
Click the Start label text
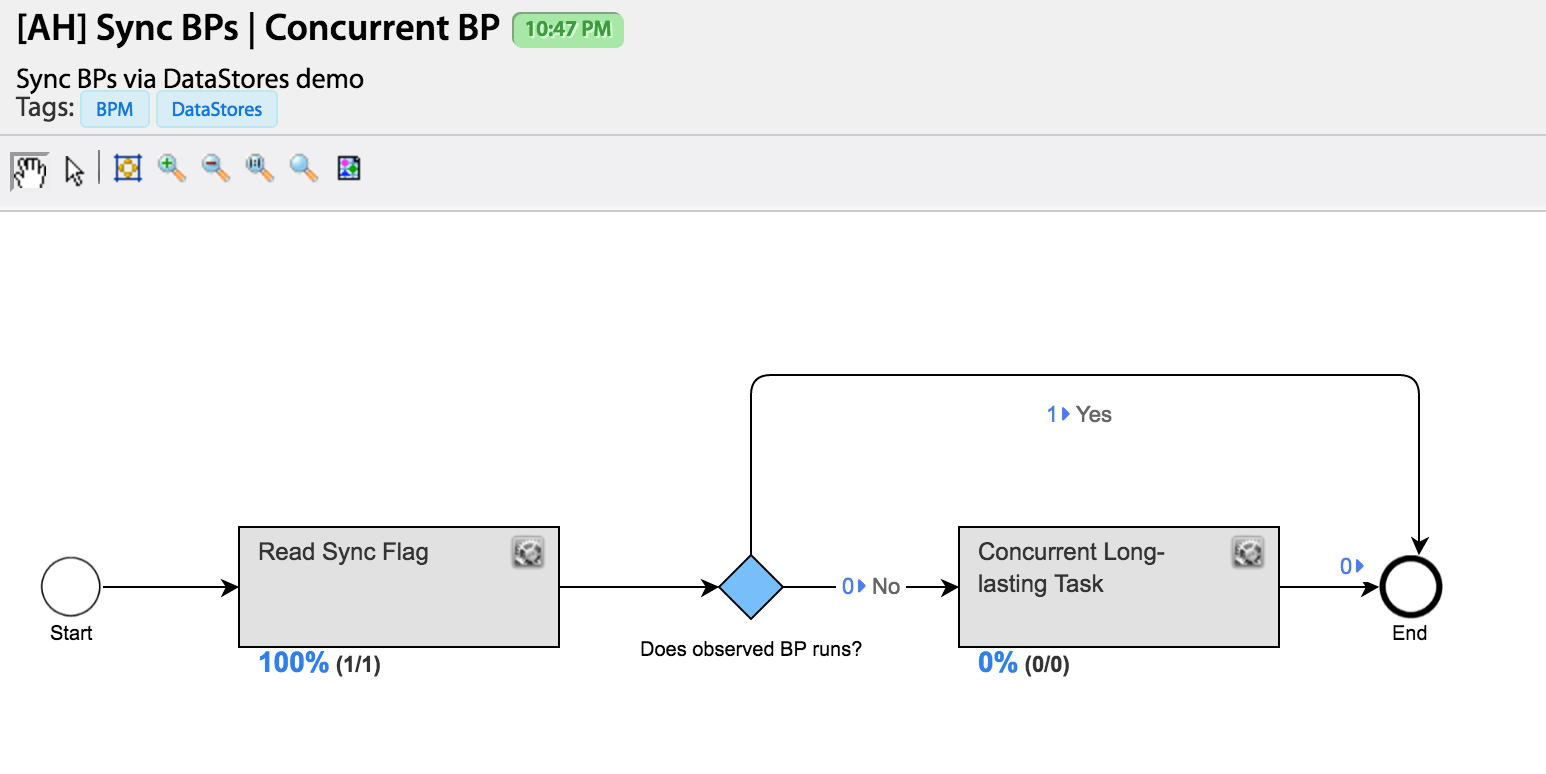[71, 633]
